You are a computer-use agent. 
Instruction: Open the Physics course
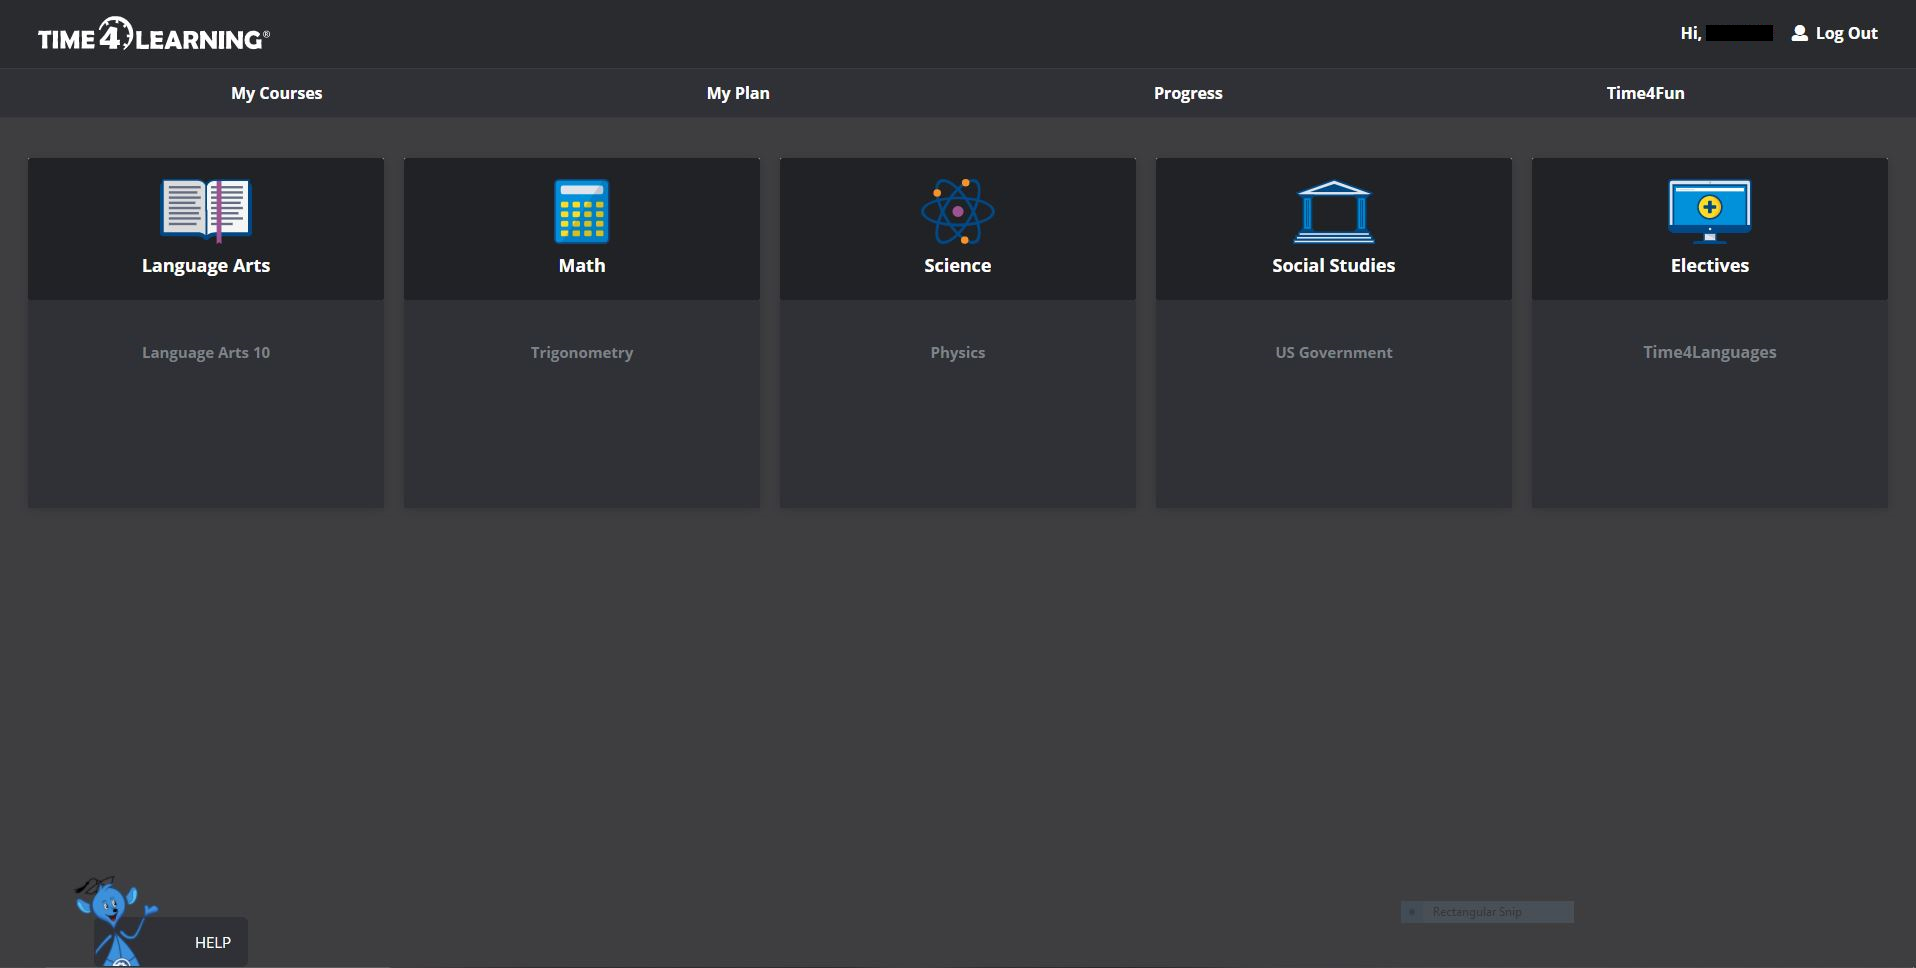coord(957,352)
